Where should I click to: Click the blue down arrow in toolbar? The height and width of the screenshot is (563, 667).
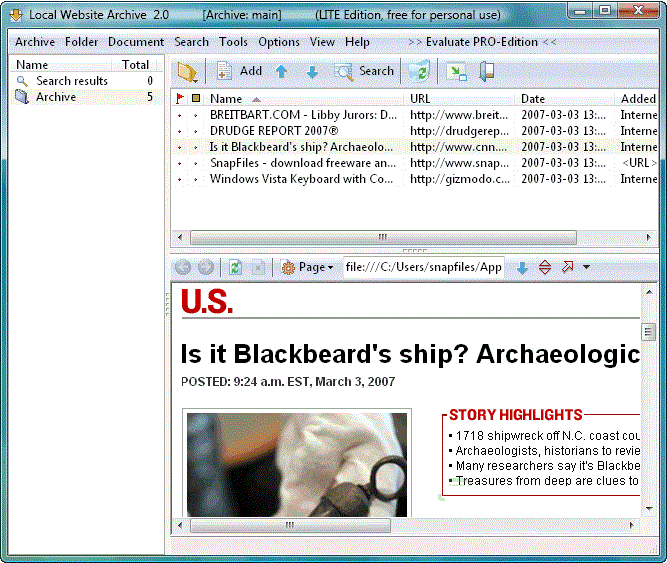pyautogui.click(x=312, y=72)
